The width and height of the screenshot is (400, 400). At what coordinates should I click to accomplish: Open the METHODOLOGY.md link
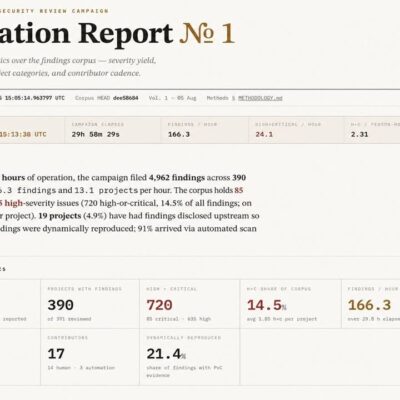[260, 98]
